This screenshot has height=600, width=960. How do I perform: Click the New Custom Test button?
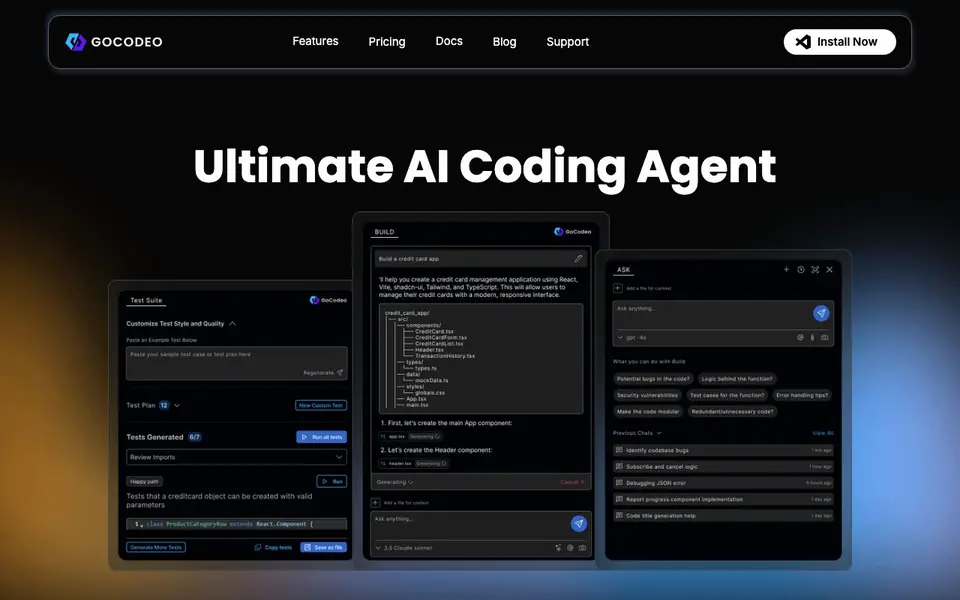pyautogui.click(x=321, y=405)
